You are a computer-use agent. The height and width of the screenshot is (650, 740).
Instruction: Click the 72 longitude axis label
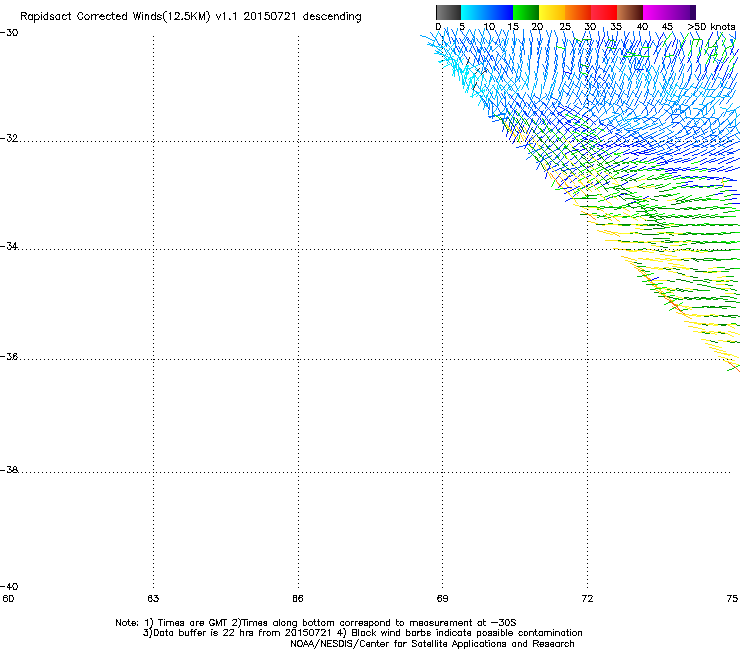pos(587,599)
